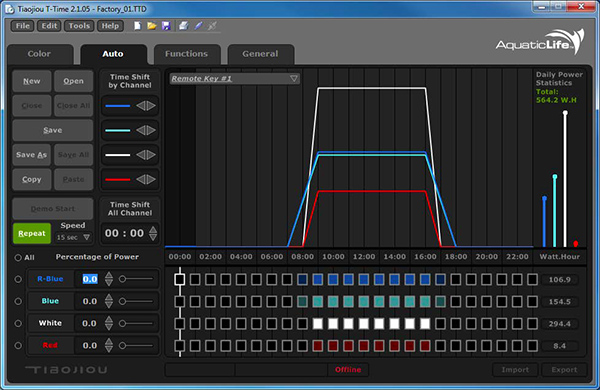Click the grayed plug connection toolbar icon
This screenshot has width=600, height=390.
(212, 26)
